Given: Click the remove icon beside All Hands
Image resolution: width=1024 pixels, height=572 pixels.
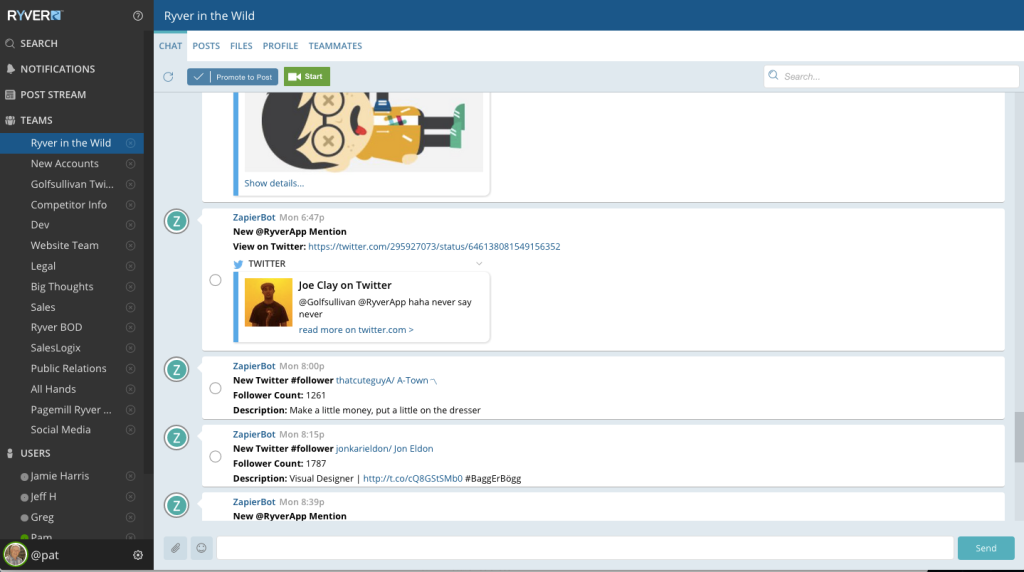Looking at the screenshot, I should [x=131, y=389].
